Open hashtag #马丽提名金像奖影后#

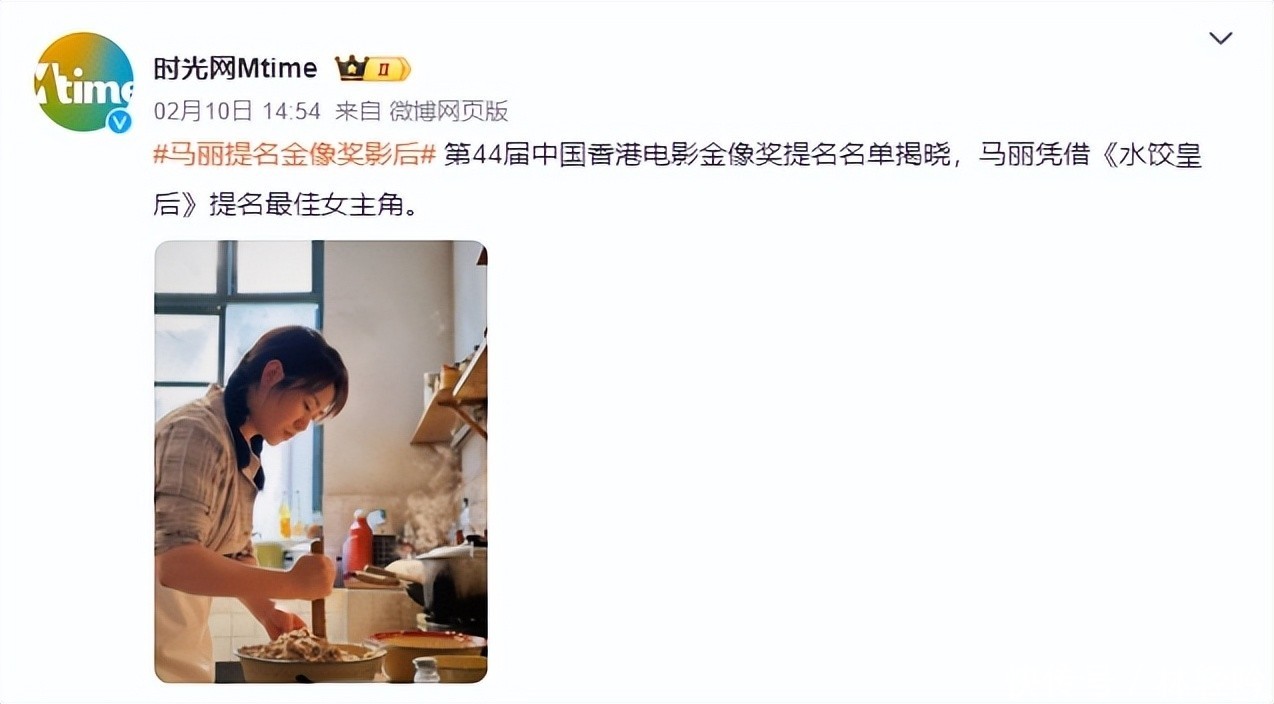tap(294, 155)
